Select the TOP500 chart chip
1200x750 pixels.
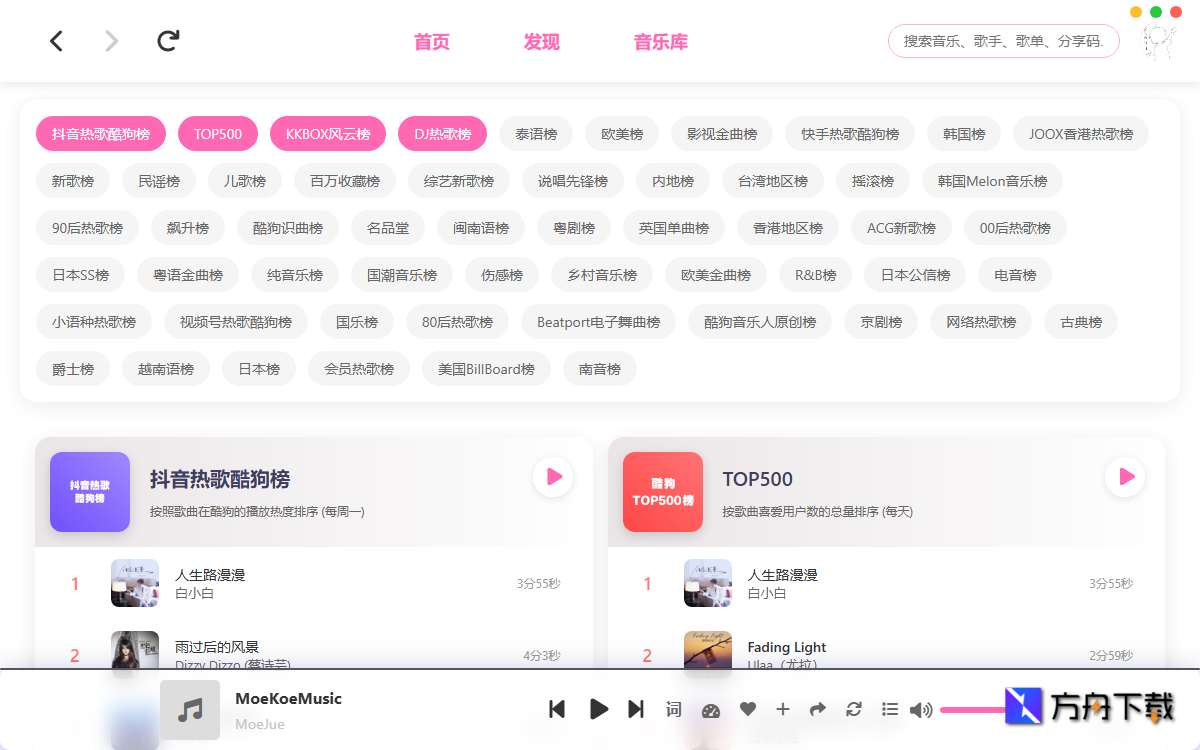pos(217,133)
